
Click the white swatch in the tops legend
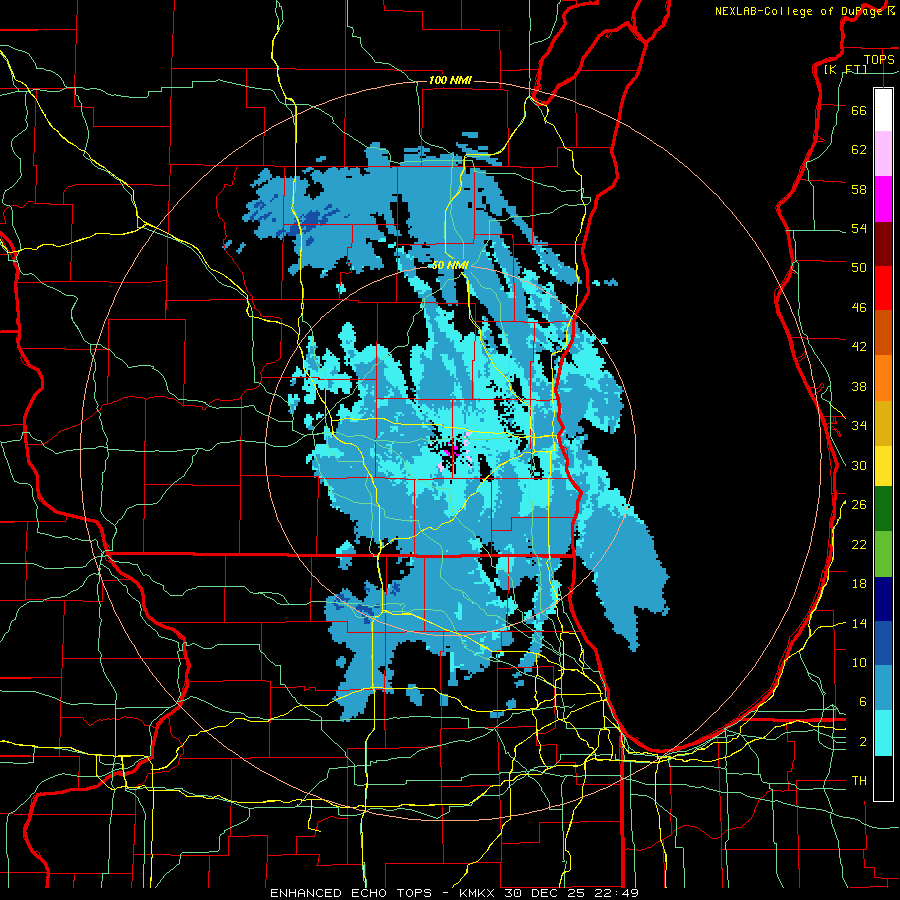pos(883,110)
